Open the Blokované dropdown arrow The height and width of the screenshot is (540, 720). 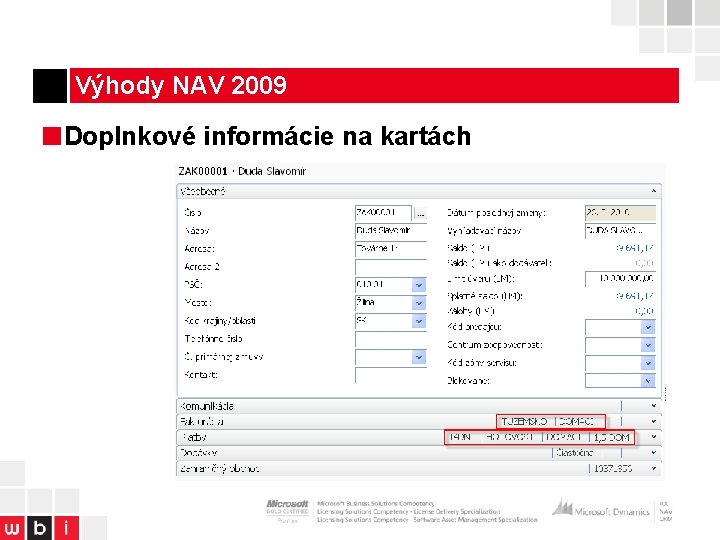[x=648, y=381]
